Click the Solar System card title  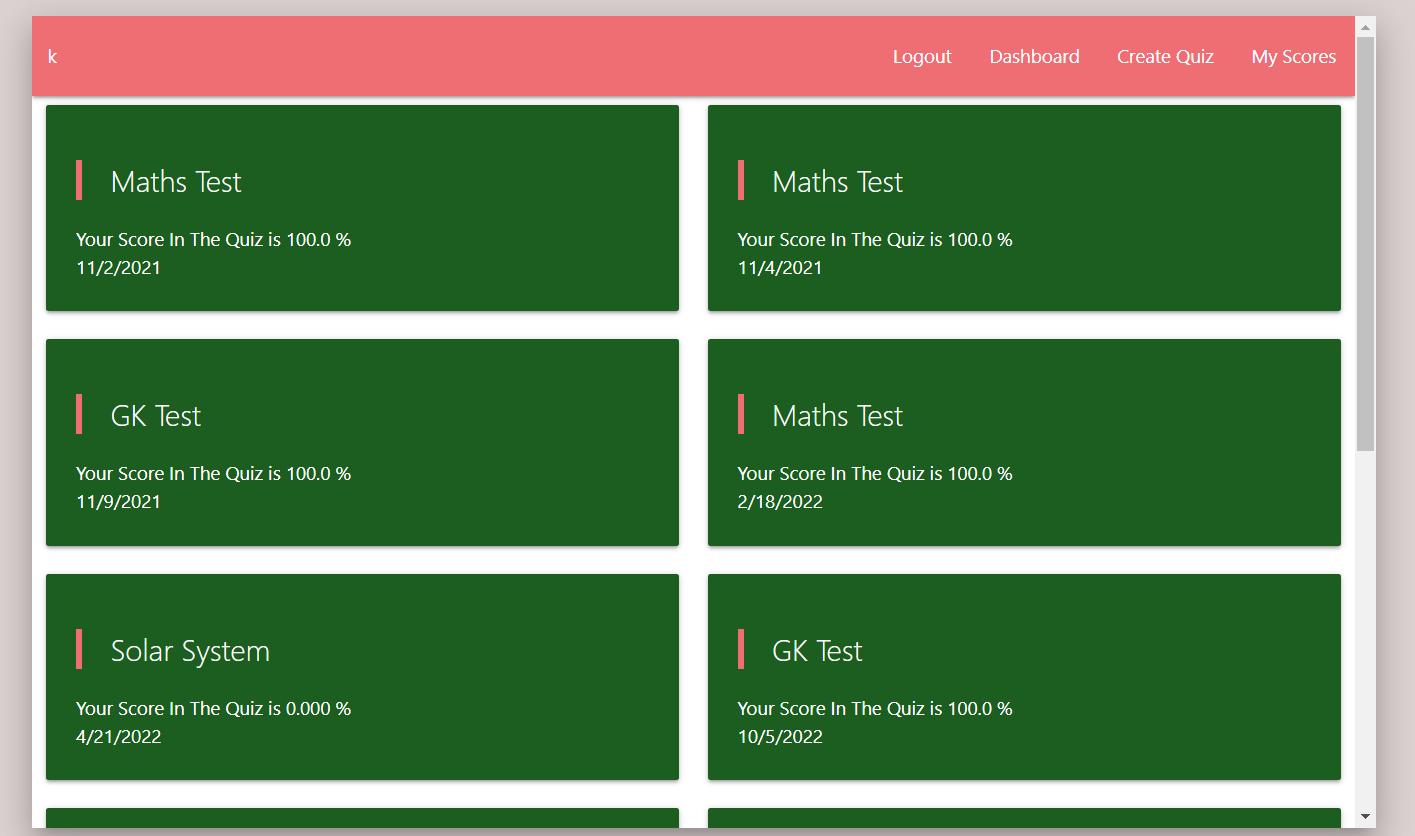(190, 651)
